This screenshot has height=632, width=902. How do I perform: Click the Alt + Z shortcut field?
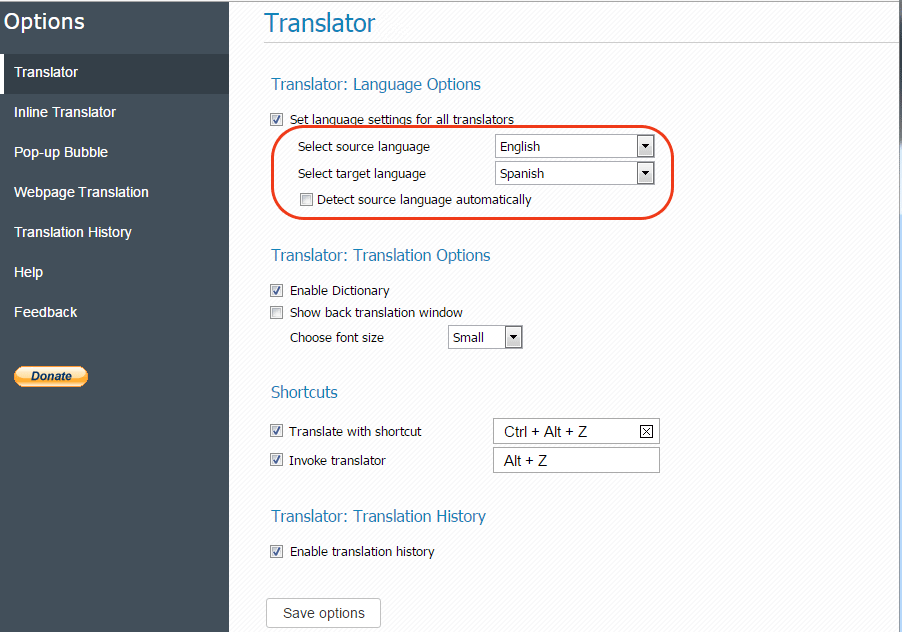(x=576, y=460)
